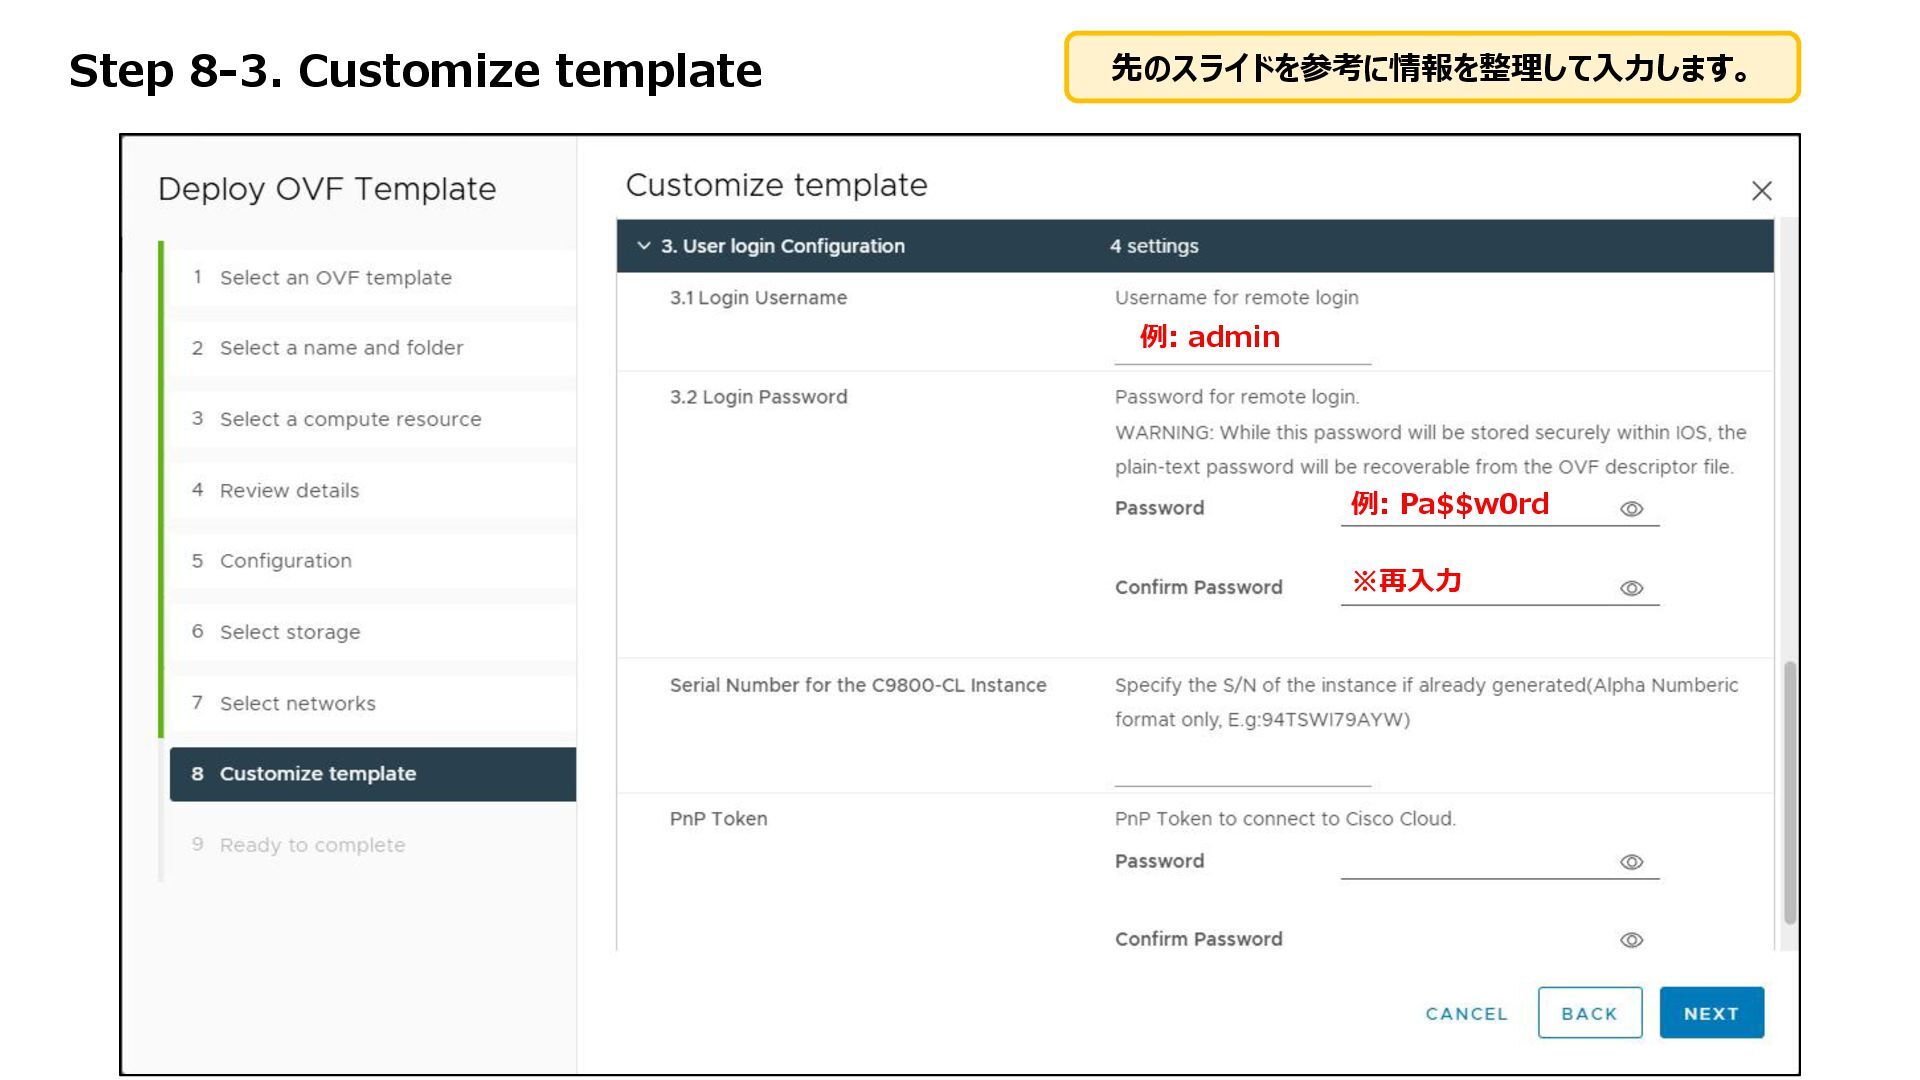This screenshot has width=1920, height=1080.
Task: Toggle PnP Token Password visibility eye
Action: (1631, 862)
